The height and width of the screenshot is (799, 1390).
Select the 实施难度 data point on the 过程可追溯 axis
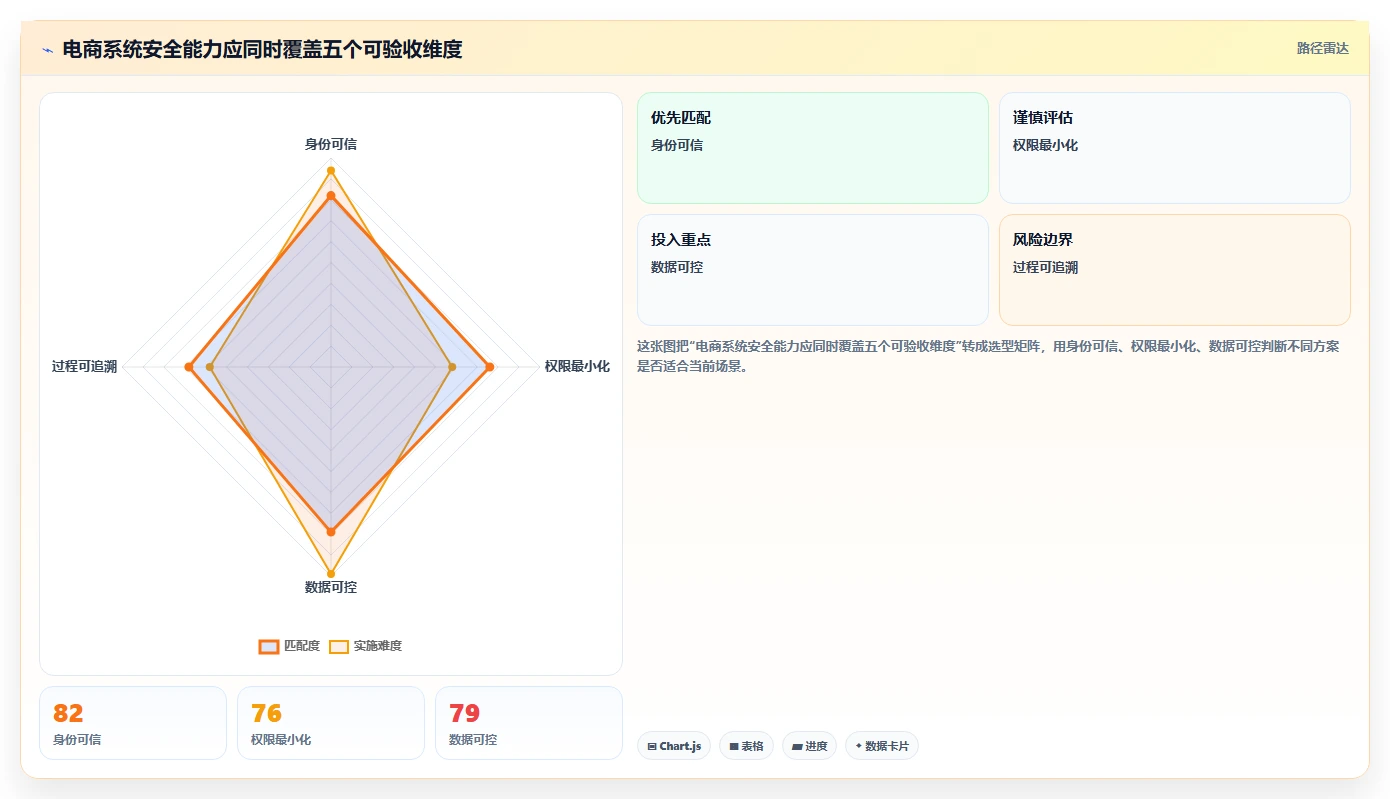click(210, 367)
